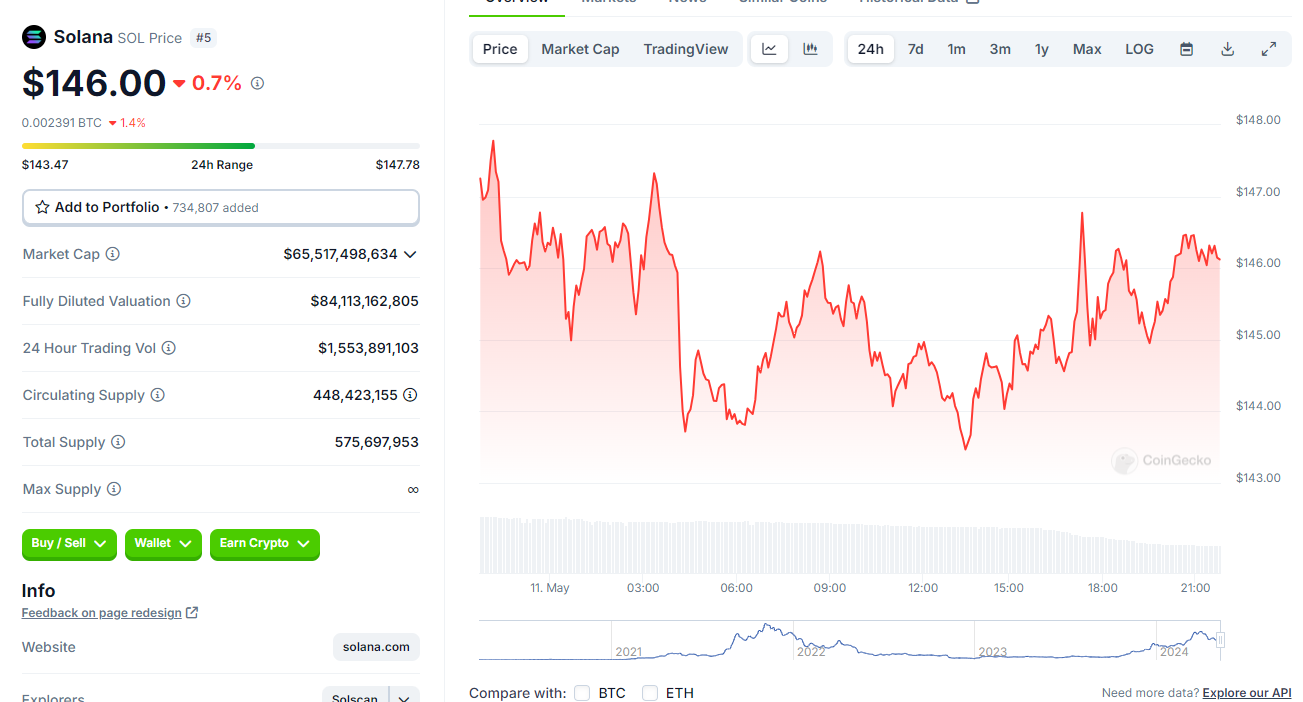Click $84,113,162,805 valuation value
Screen dimensions: 1303x702
pyautogui.click(x=365, y=301)
